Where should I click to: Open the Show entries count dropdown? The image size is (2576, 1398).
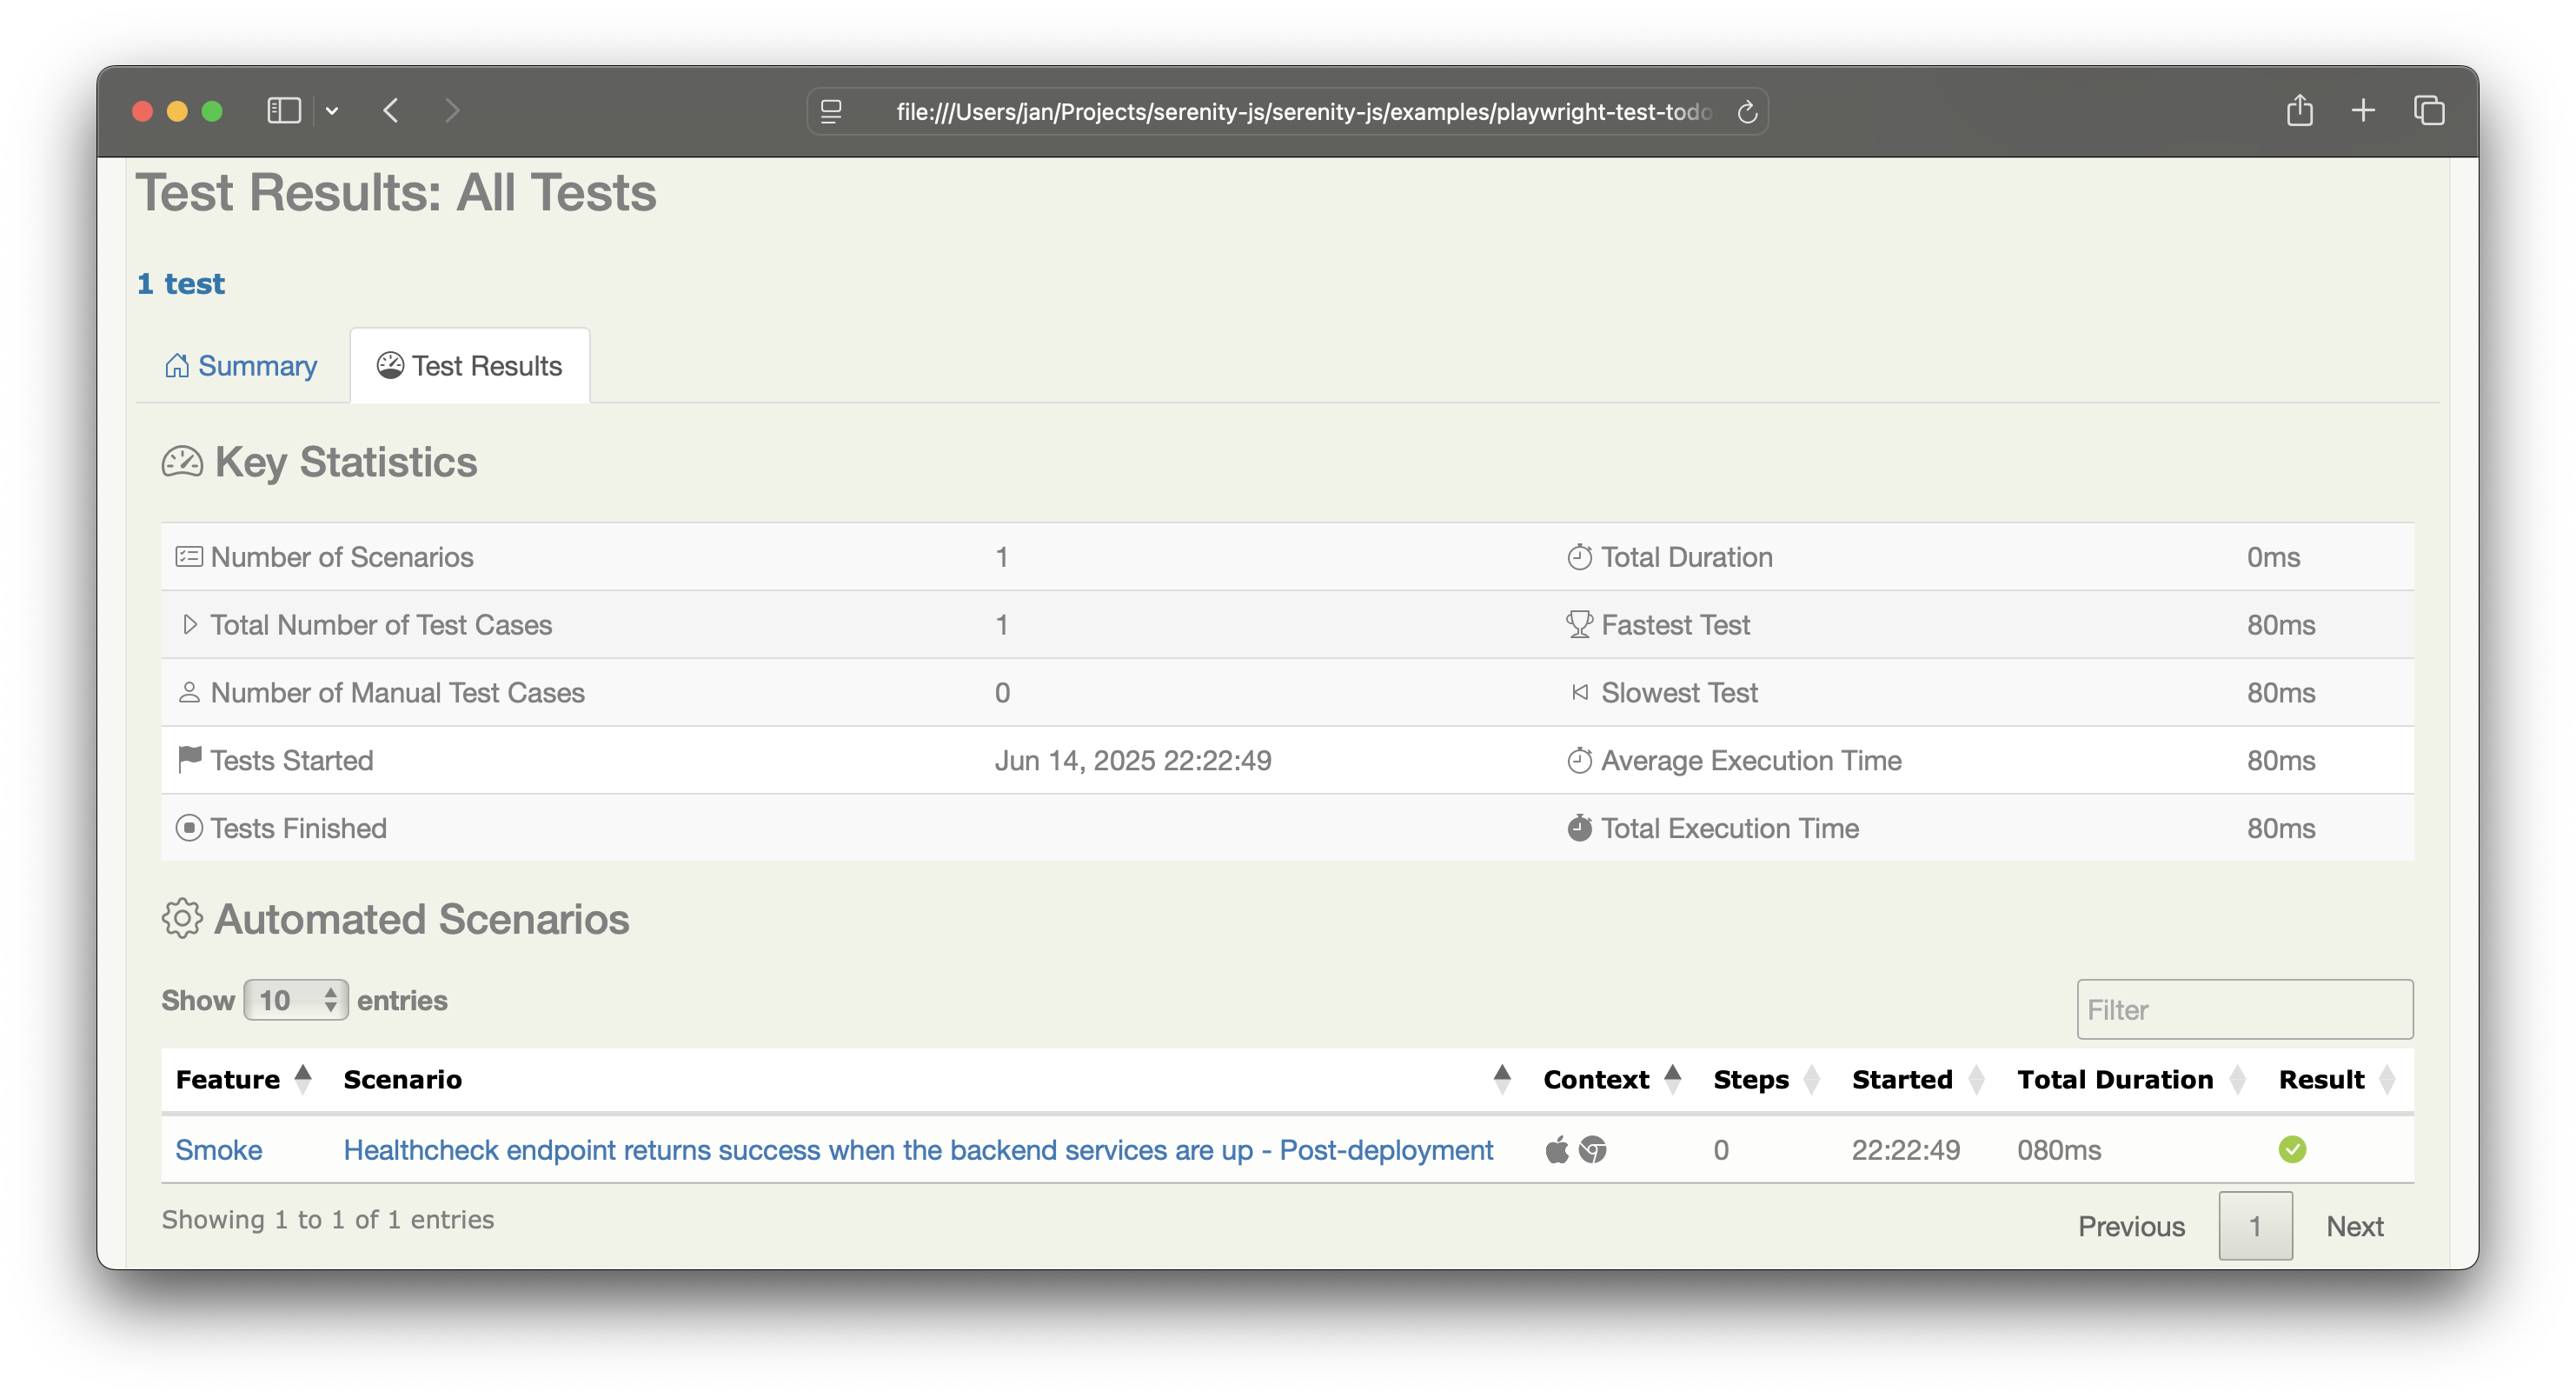(x=296, y=1000)
